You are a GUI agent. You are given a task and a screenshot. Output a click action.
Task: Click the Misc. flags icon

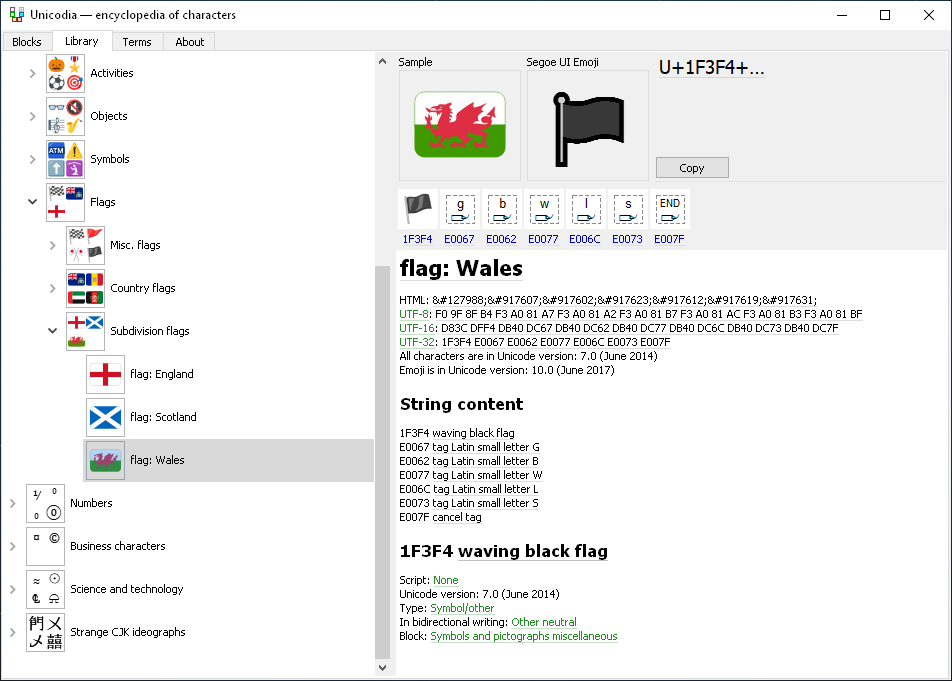[x=86, y=245]
